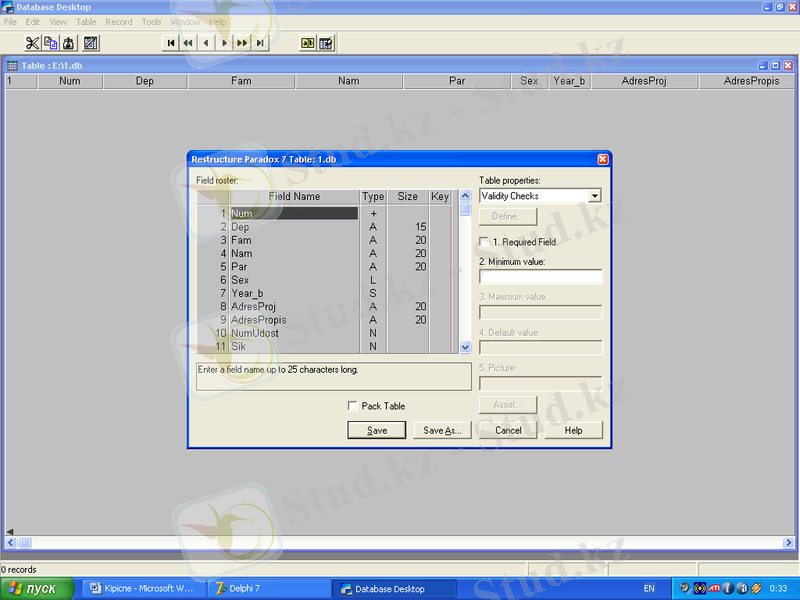Click the Cut scissors toolbar icon
Viewport: 800px width, 600px height.
coord(32,43)
